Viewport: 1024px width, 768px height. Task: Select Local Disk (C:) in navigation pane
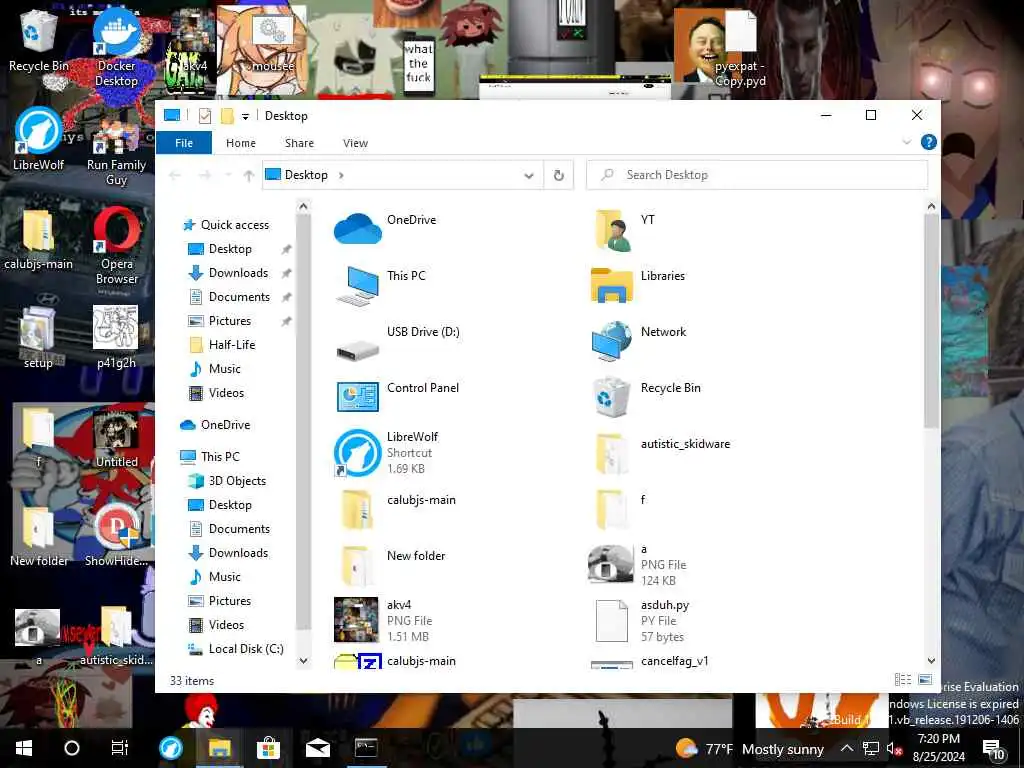[236, 648]
